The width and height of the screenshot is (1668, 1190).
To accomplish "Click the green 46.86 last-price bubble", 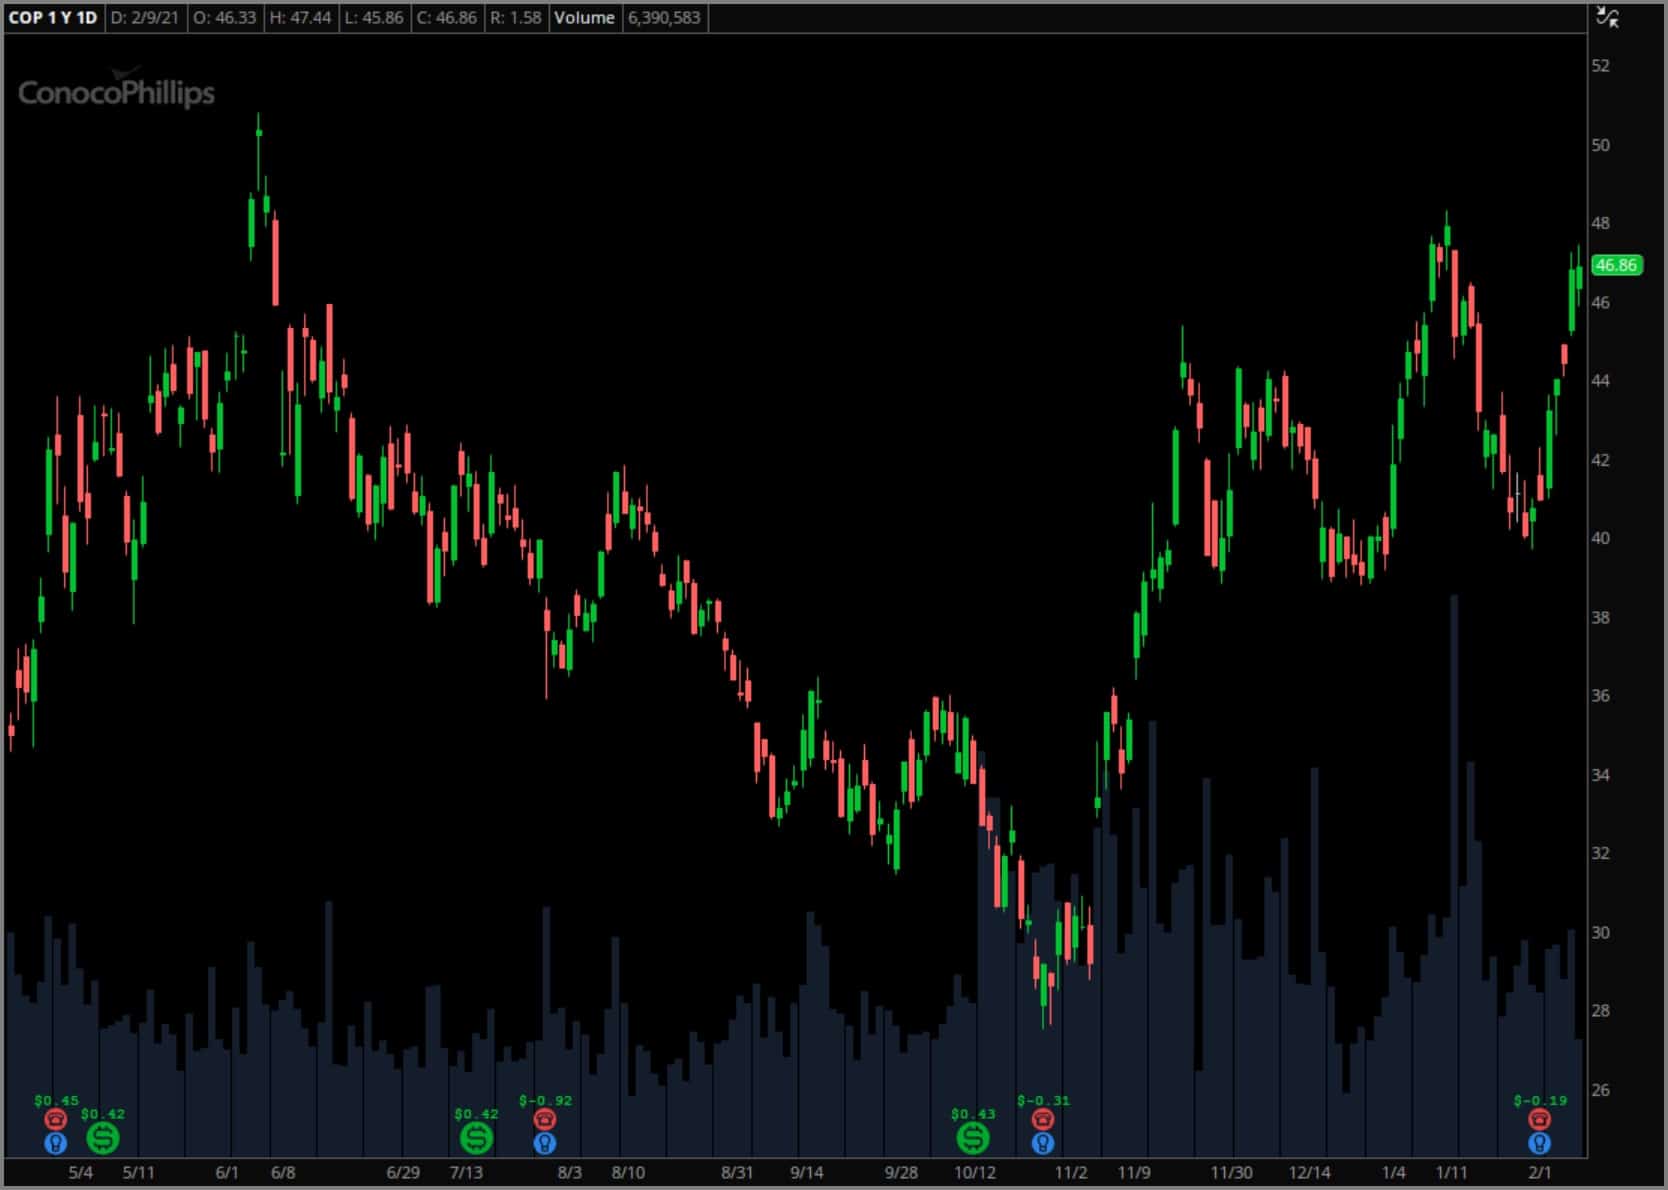I will coord(1616,265).
